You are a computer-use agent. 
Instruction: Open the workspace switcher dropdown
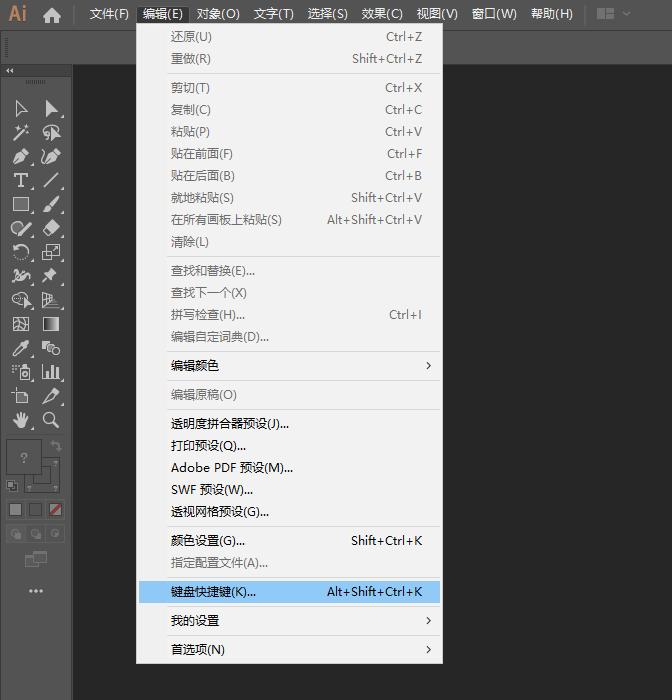coord(614,14)
